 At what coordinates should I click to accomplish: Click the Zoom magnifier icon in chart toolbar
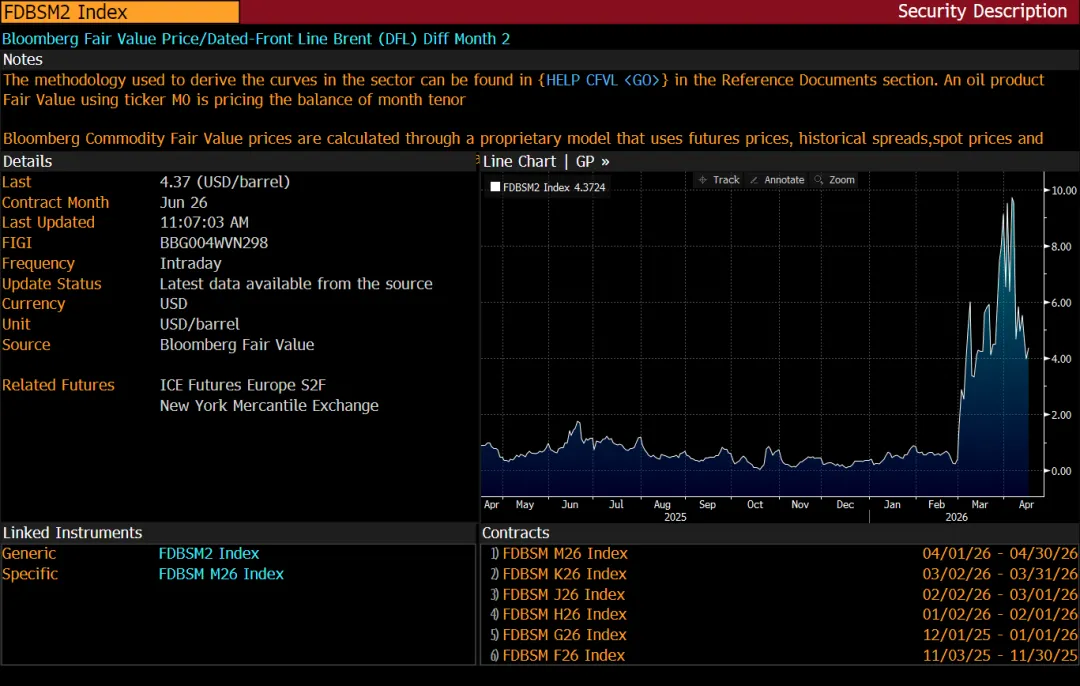pos(818,180)
